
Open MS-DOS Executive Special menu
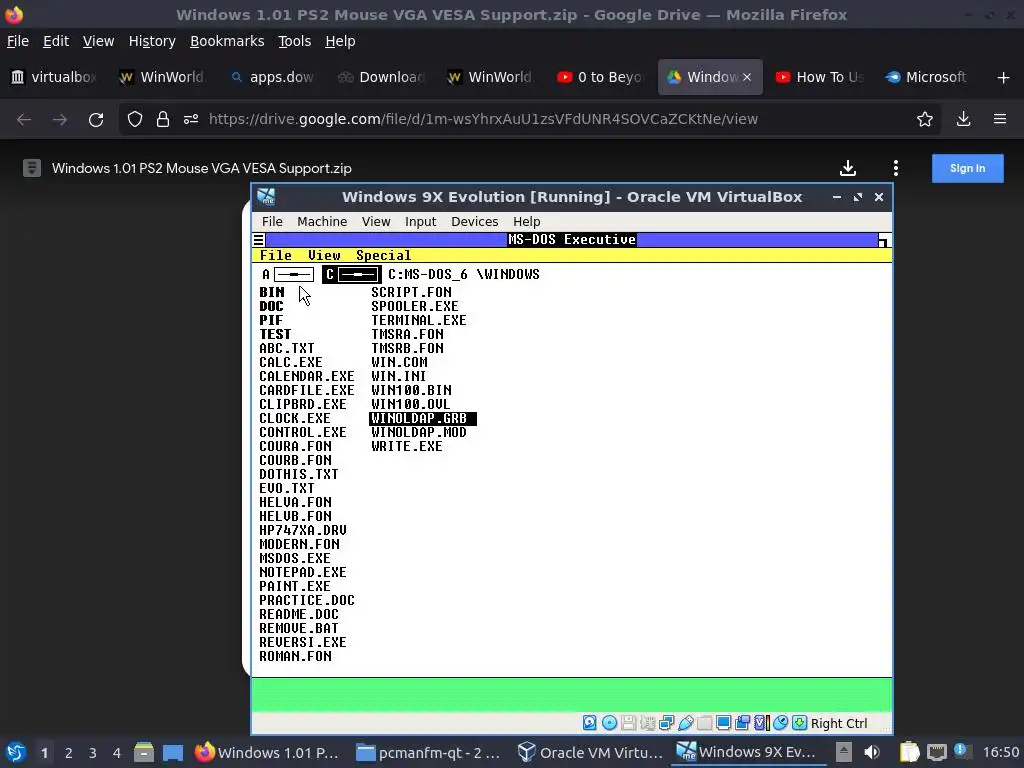(x=383, y=255)
